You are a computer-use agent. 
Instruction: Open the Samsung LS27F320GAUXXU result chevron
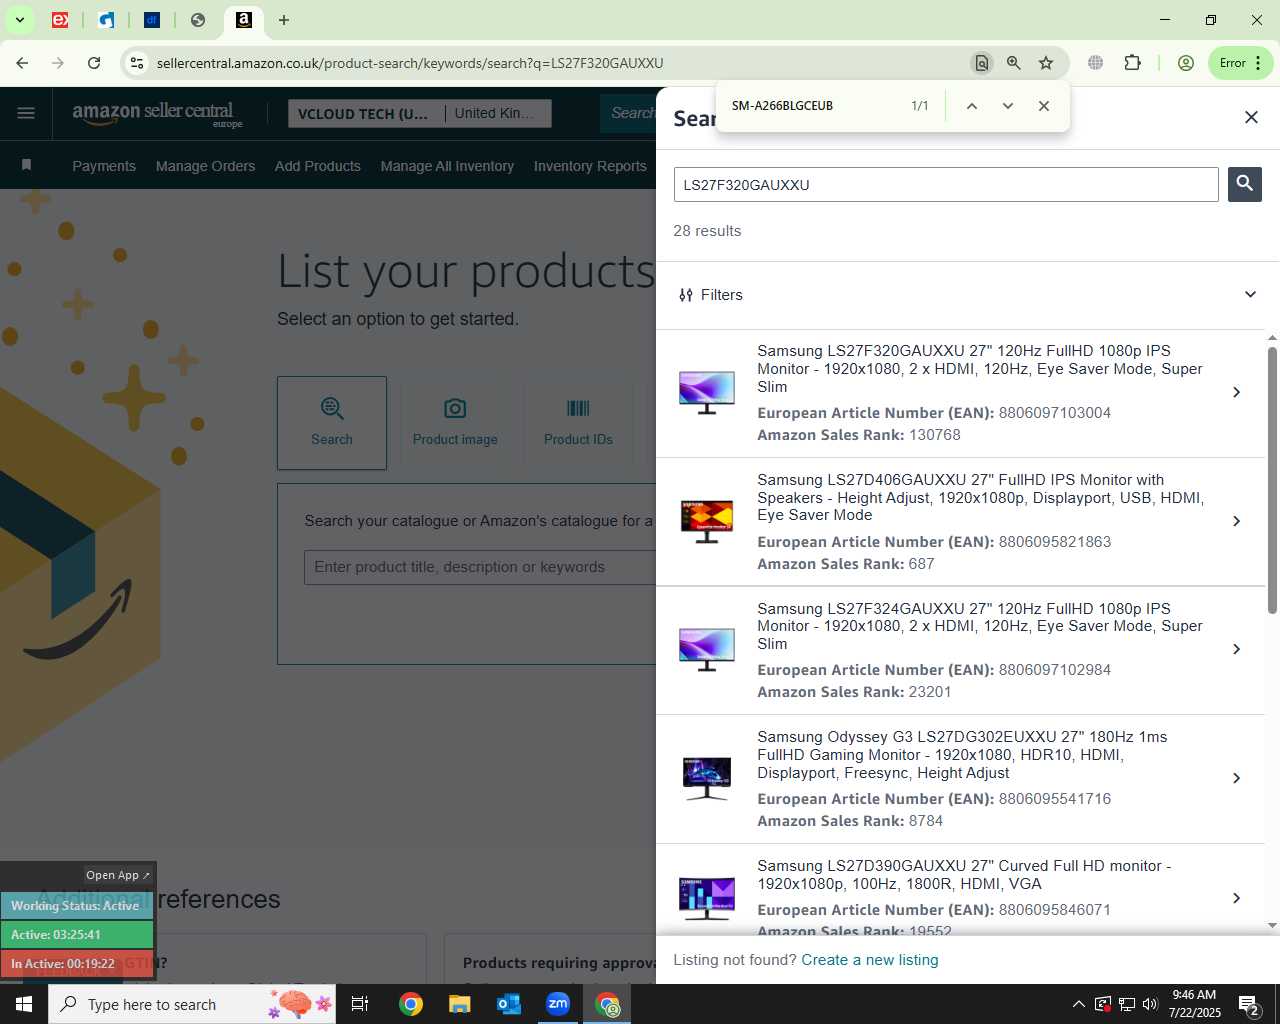pyautogui.click(x=1237, y=392)
